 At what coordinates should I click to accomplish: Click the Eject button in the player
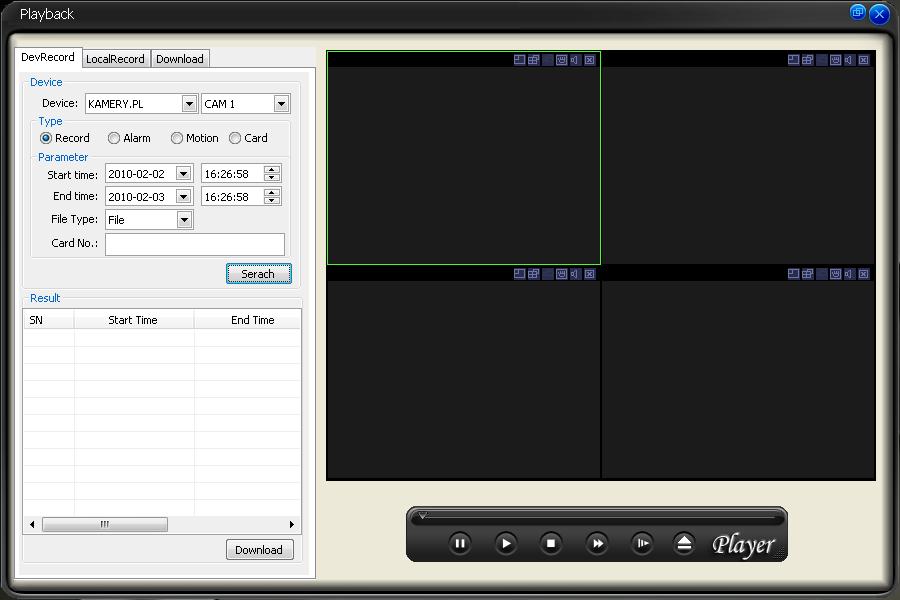click(684, 543)
